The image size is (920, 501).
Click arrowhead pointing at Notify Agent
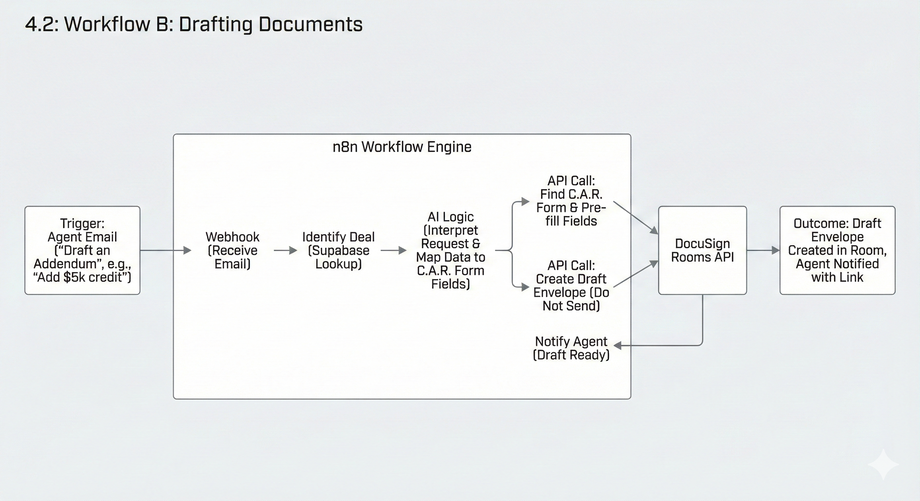618,346
